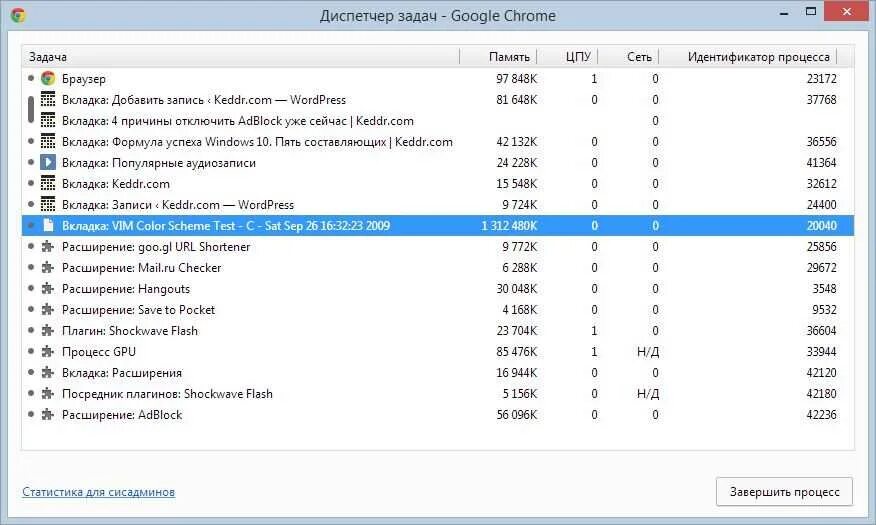Click process ID 20040

[x=821, y=226]
